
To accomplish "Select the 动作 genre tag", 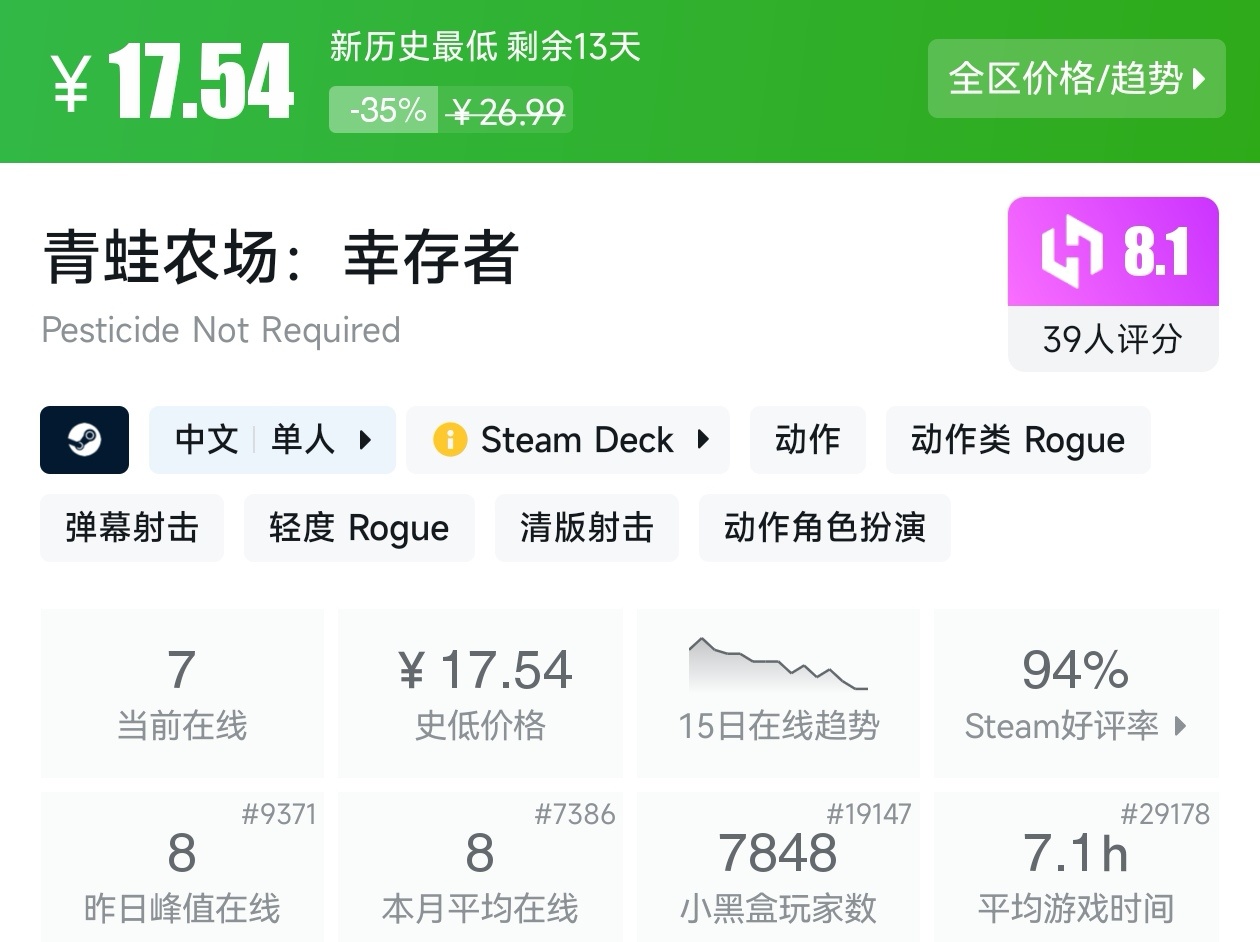I will [x=807, y=440].
